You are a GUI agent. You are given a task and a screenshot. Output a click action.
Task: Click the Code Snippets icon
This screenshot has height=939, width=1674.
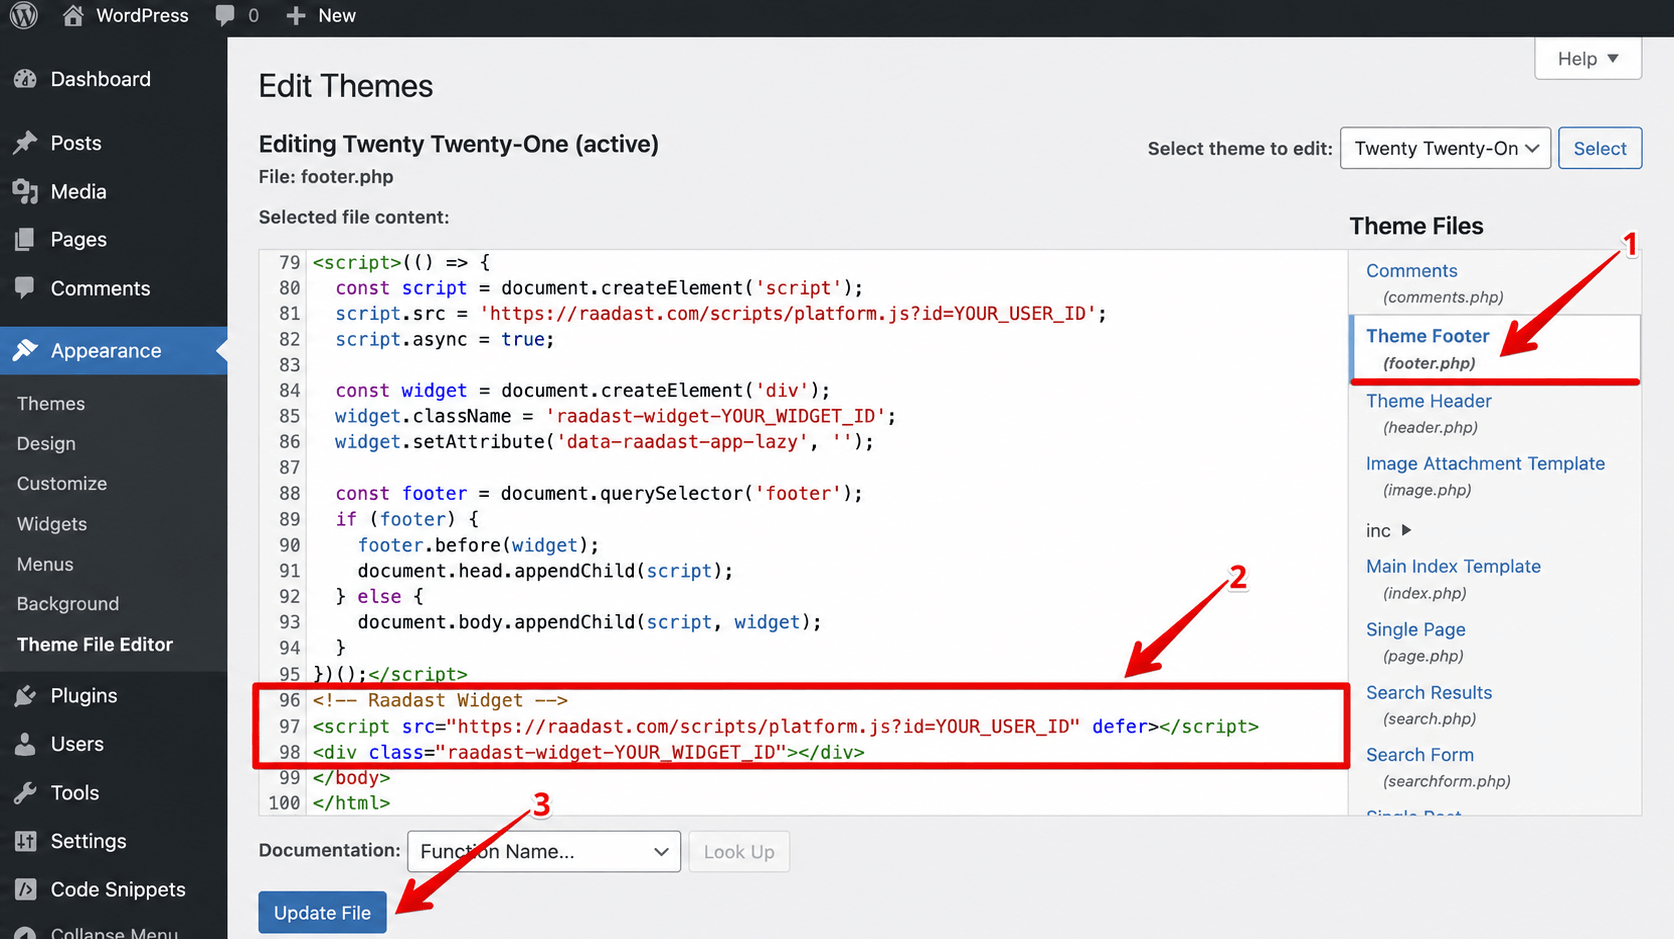click(x=25, y=889)
